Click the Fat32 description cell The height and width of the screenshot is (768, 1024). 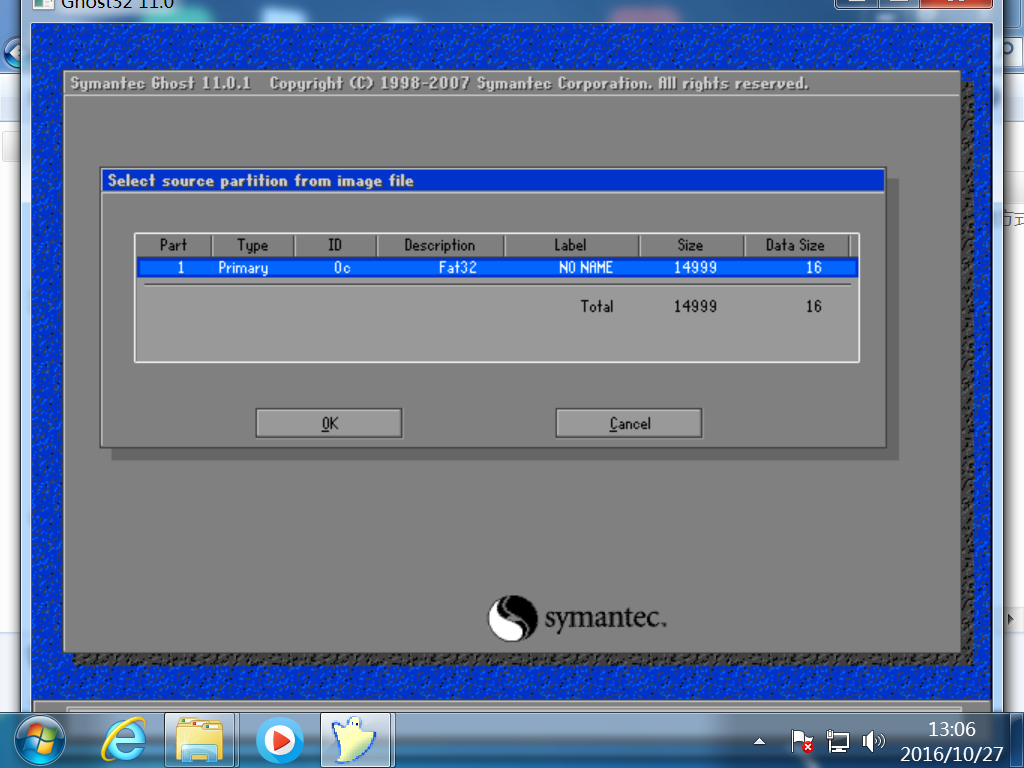tap(458, 268)
